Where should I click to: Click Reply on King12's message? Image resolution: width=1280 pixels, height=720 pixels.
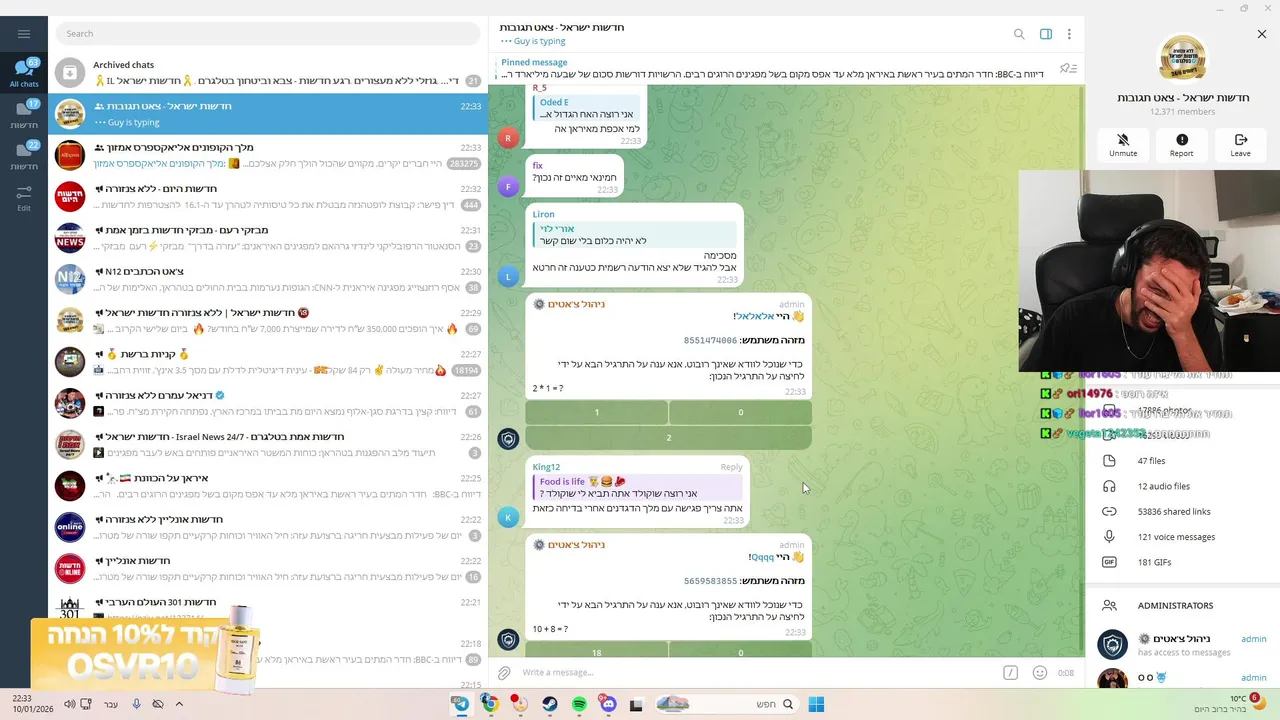point(731,467)
